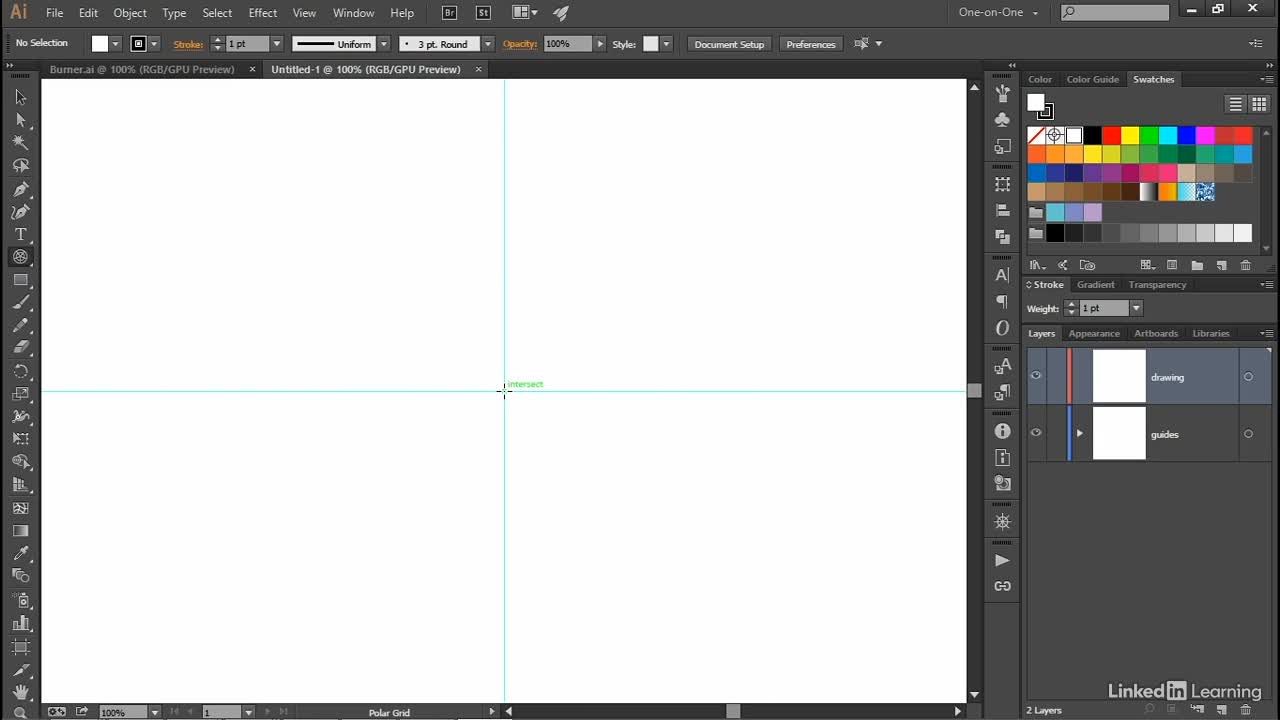This screenshot has width=1280, height=720.
Task: Open the Stroke panel link in control bar
Action: [188, 44]
